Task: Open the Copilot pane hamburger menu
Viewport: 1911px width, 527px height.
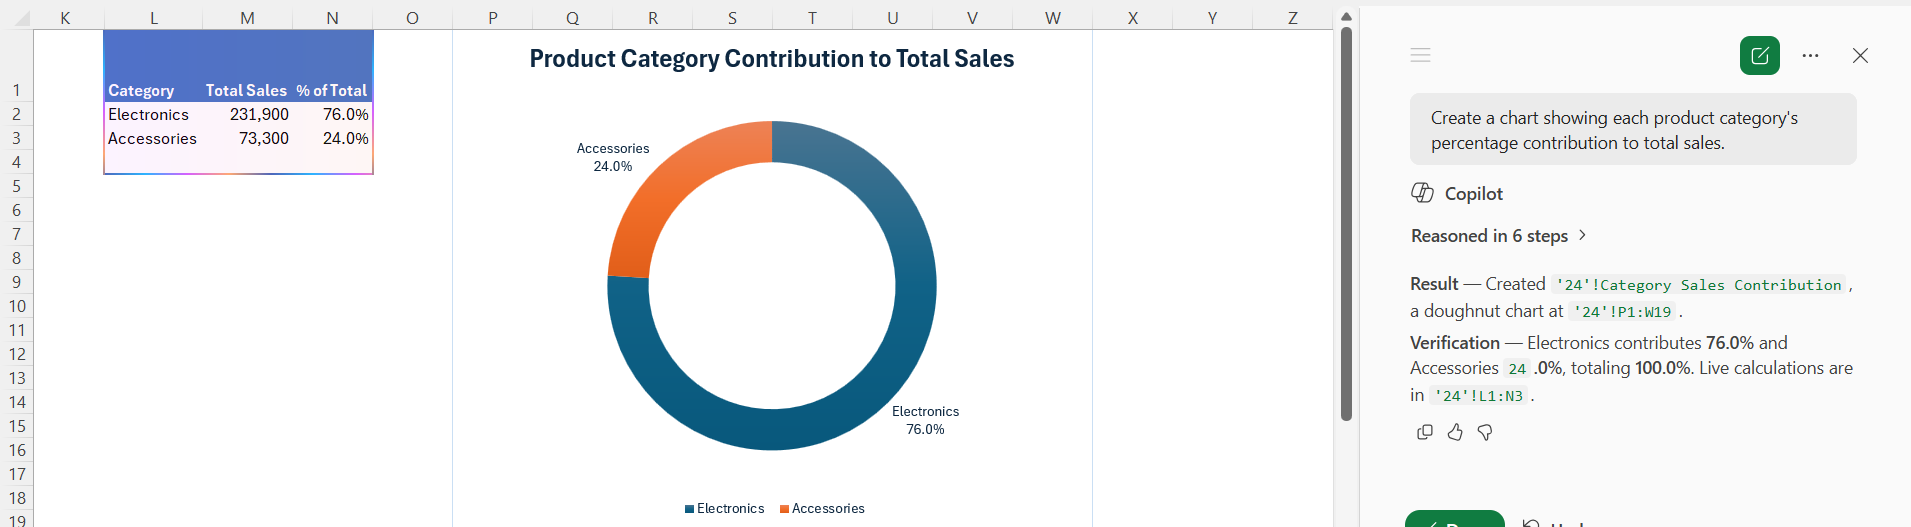Action: pyautogui.click(x=1420, y=56)
